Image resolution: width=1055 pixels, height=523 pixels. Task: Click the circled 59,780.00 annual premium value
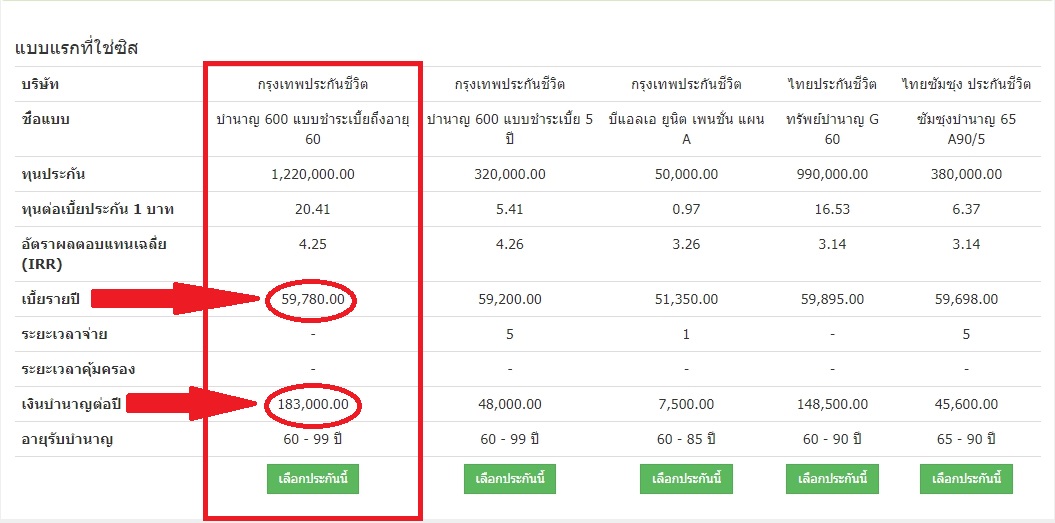pyautogui.click(x=313, y=299)
